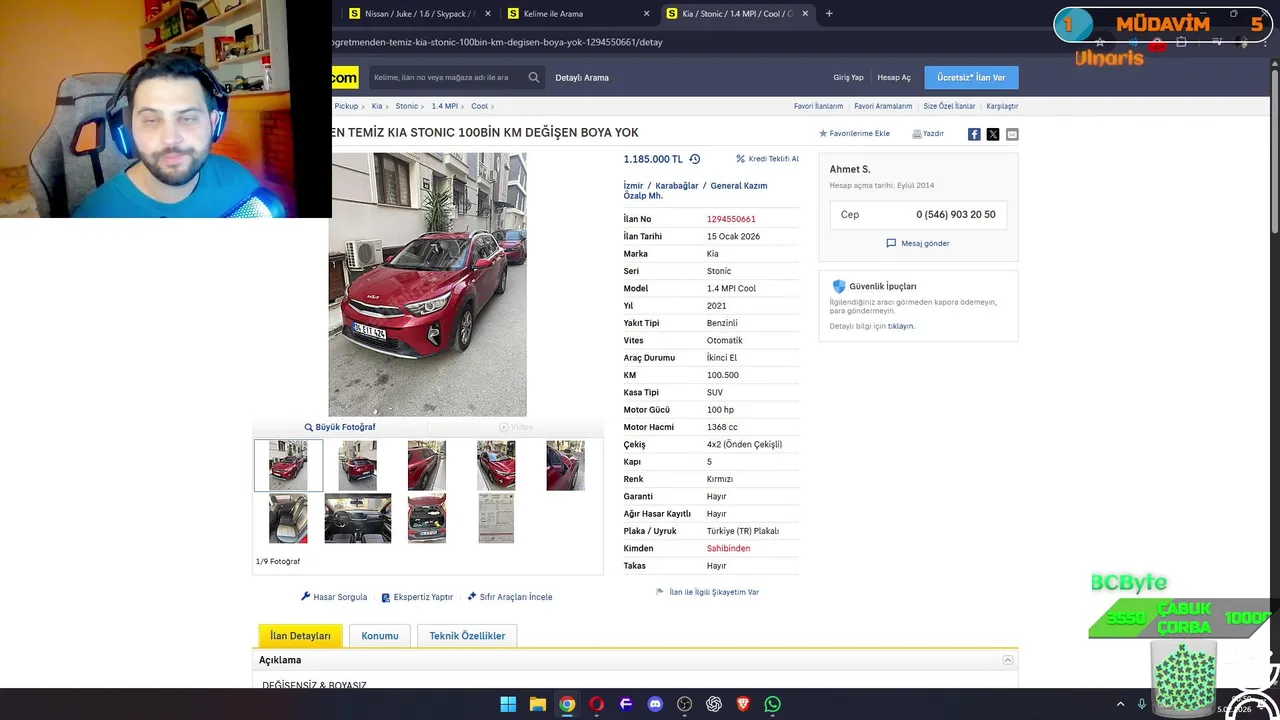
Task: Click the Cool breadcrumb link
Action: (480, 106)
